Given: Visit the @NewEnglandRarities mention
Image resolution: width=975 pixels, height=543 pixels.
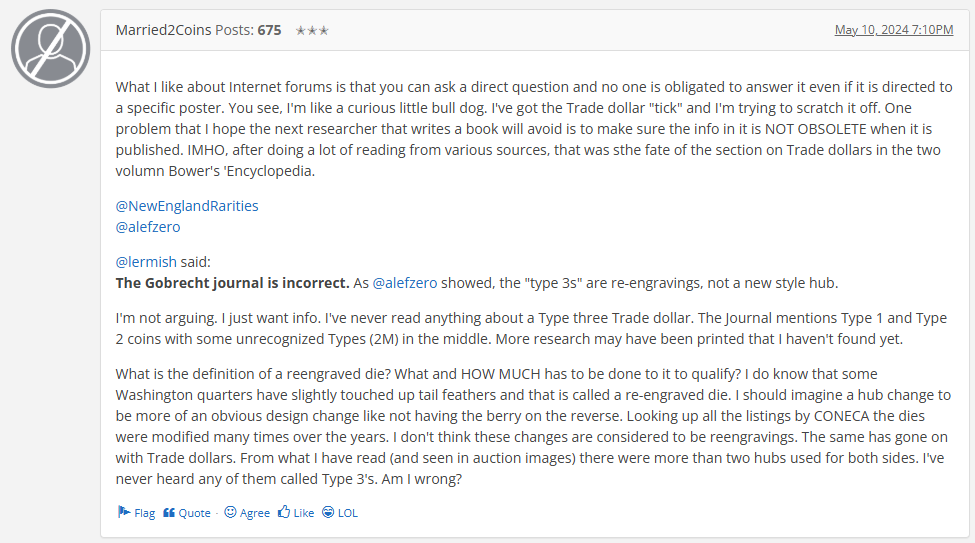Looking at the screenshot, I should pos(187,206).
